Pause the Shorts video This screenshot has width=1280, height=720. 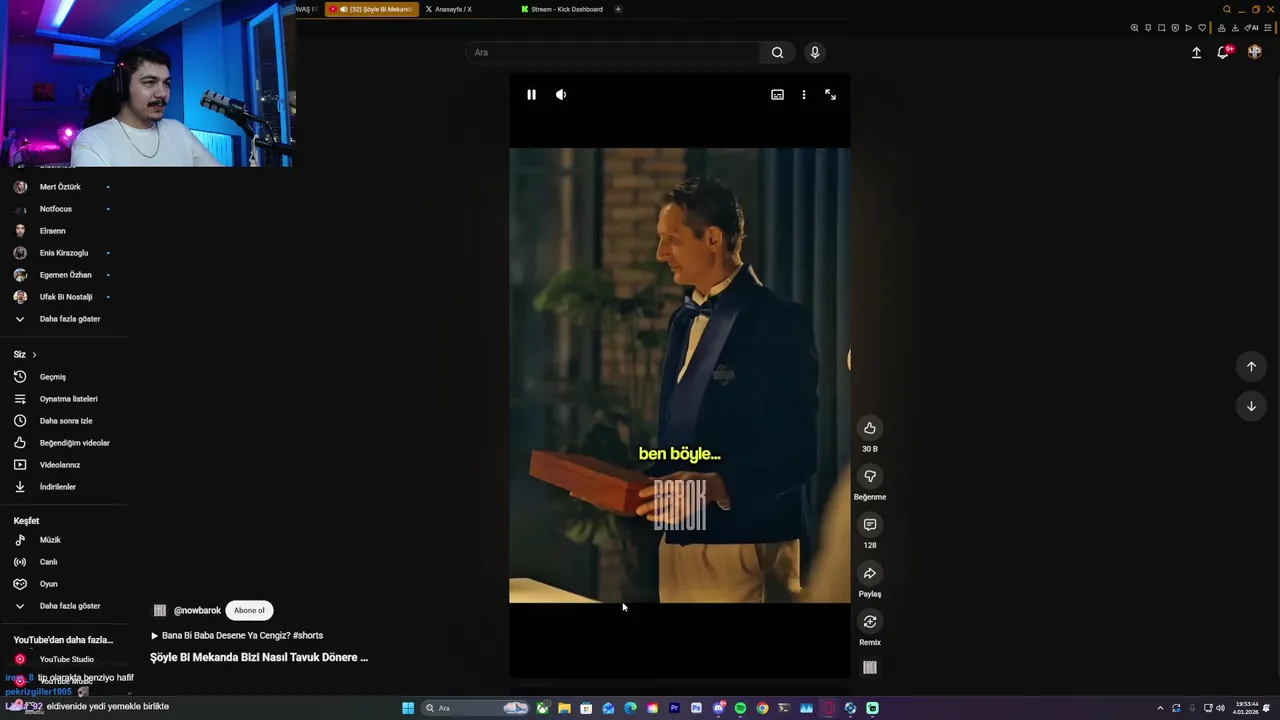[531, 95]
